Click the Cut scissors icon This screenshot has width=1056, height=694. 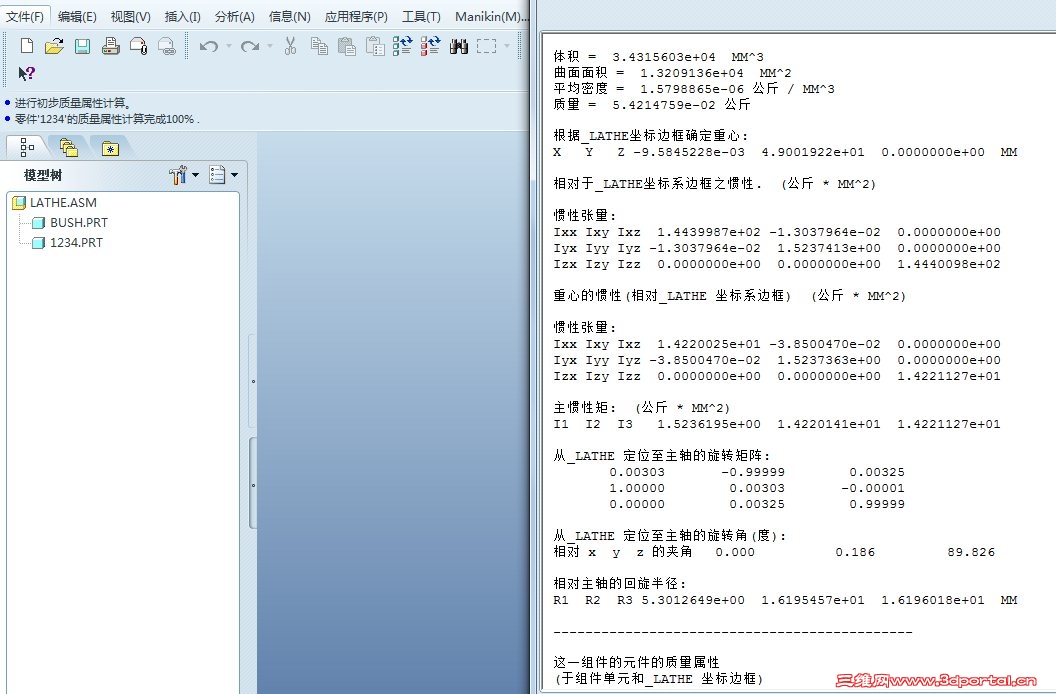[290, 46]
